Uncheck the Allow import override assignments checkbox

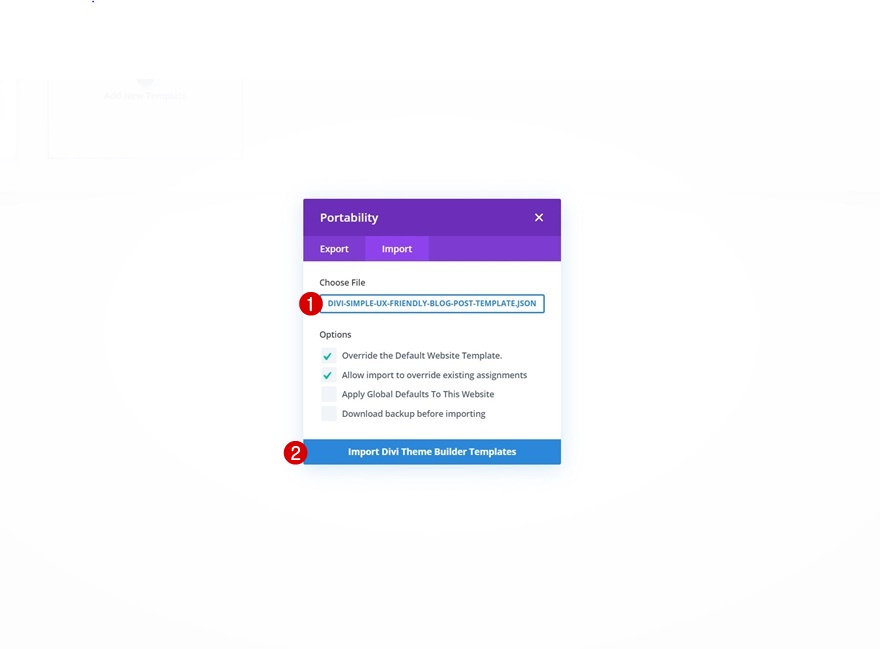point(328,375)
